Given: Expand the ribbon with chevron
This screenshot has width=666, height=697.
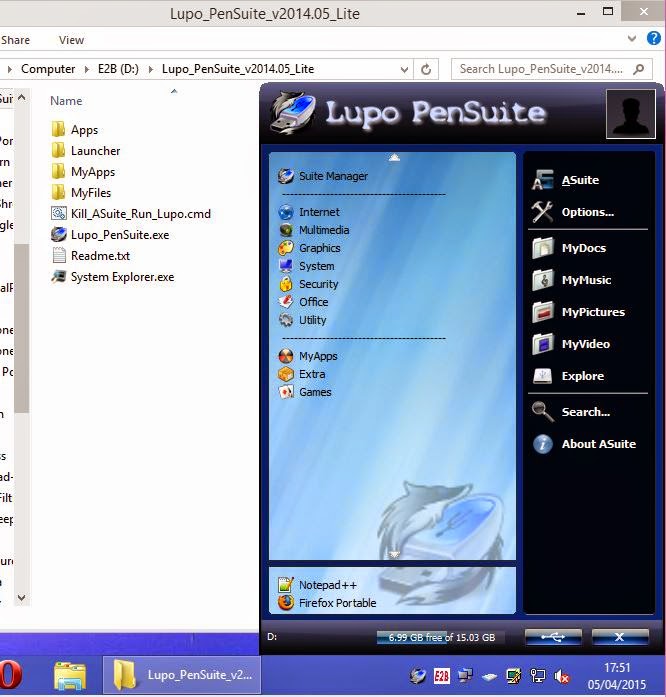Looking at the screenshot, I should [x=632, y=39].
